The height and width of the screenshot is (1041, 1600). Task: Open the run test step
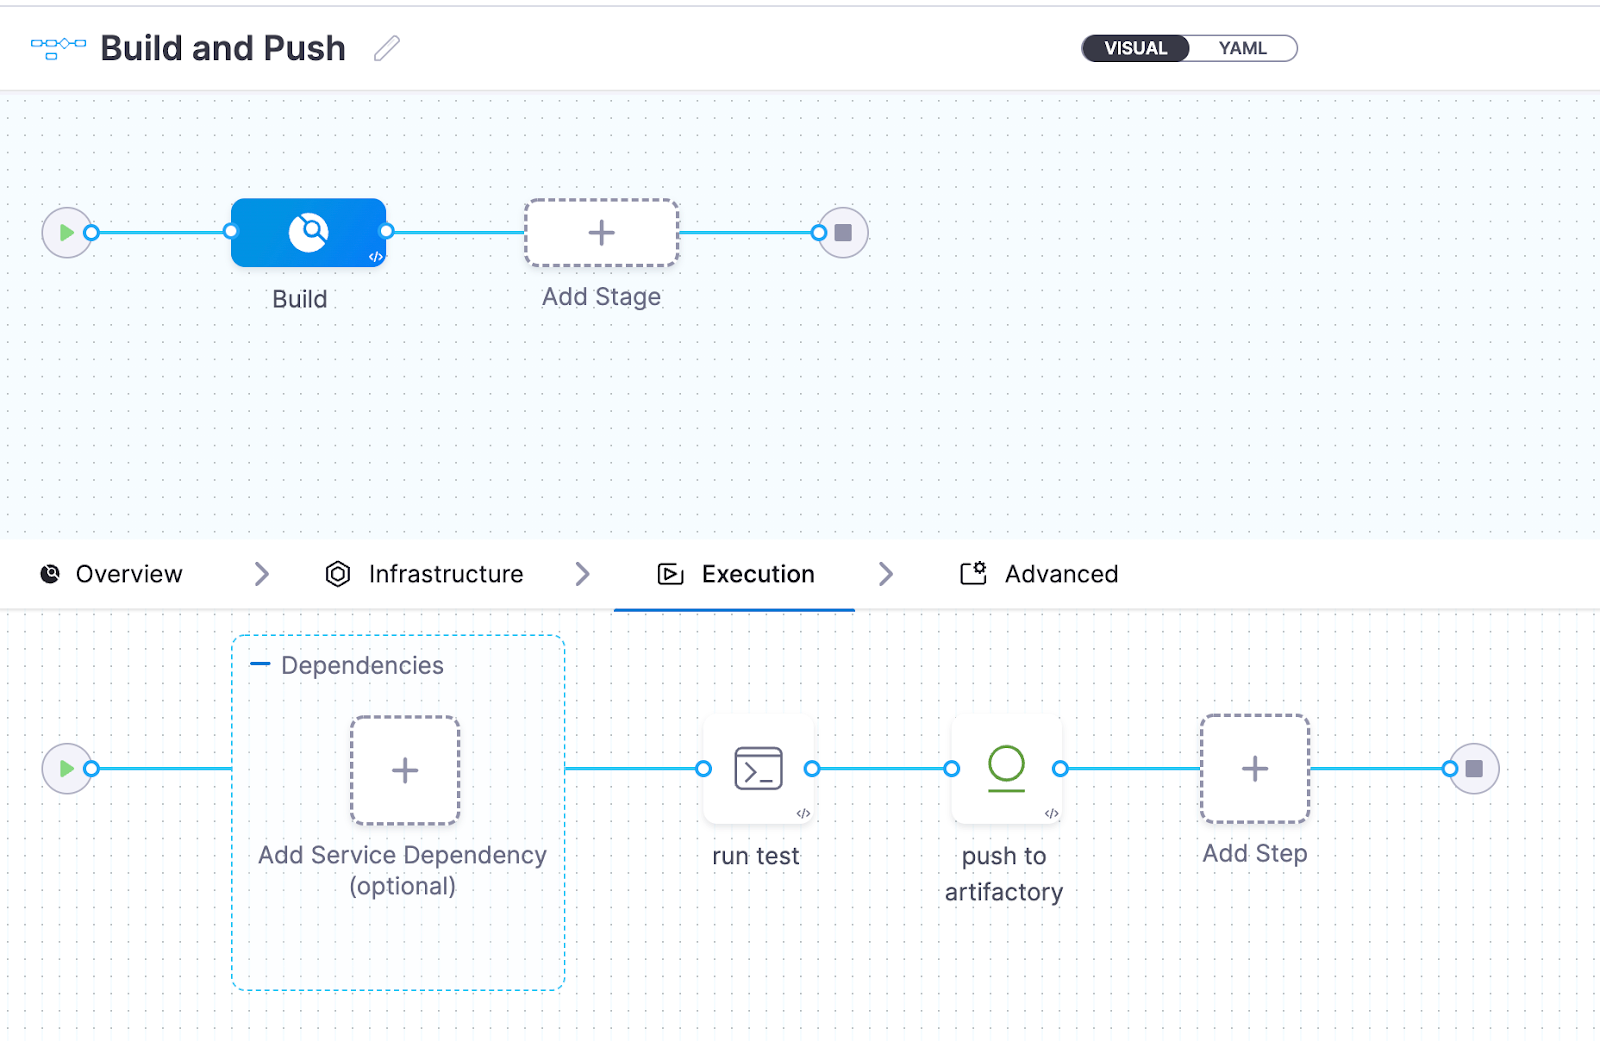(758, 769)
